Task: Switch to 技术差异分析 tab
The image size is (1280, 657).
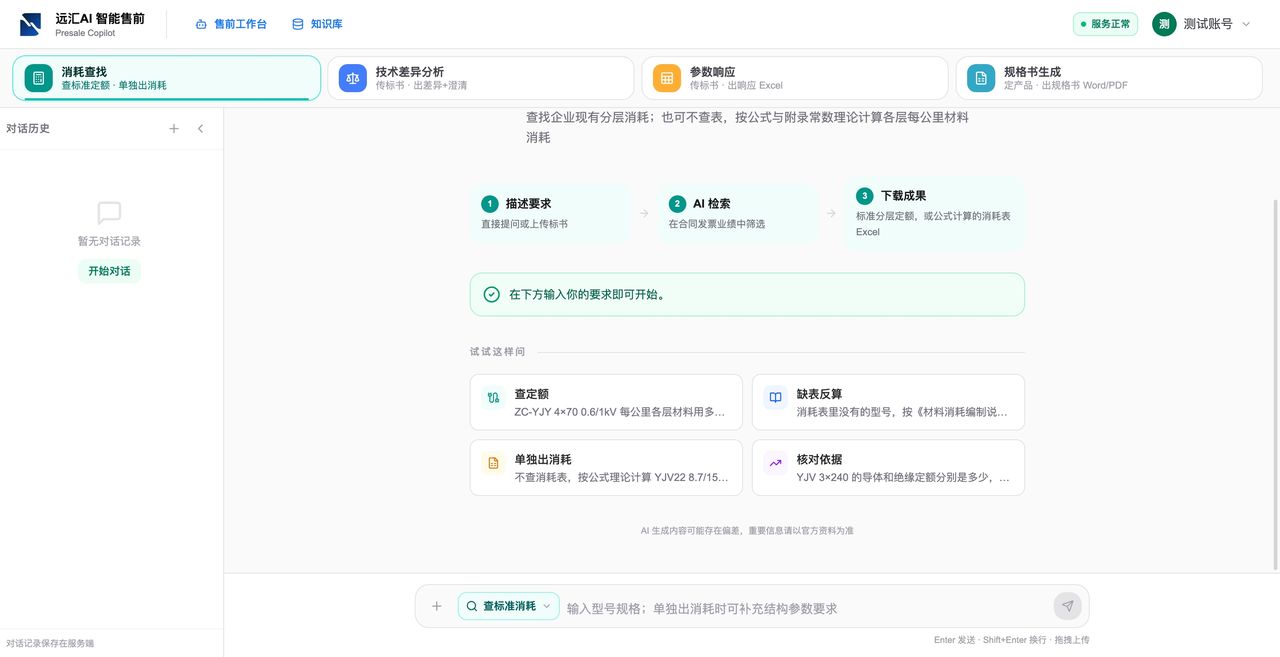Action: (481, 78)
